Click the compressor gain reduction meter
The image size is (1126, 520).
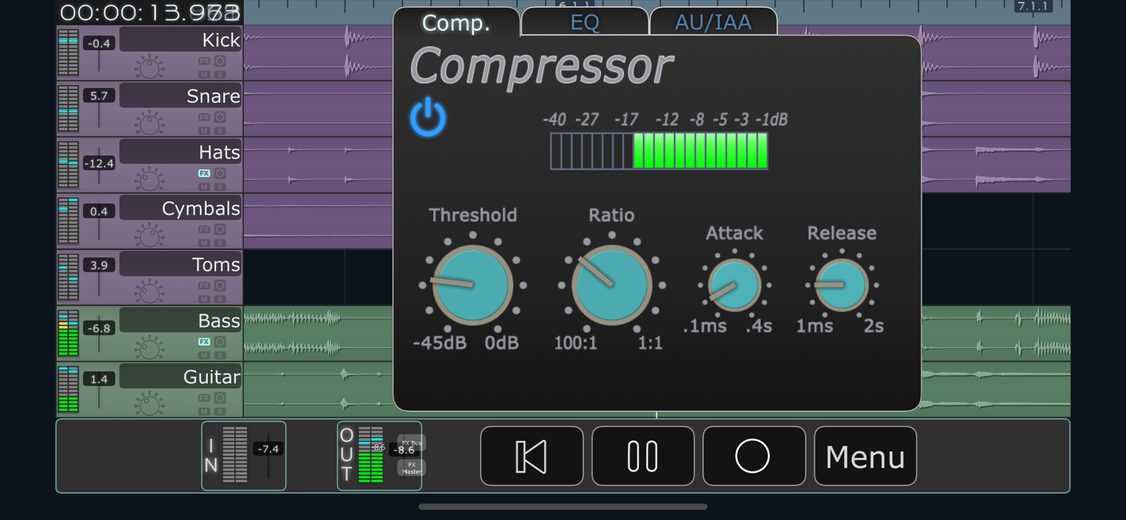click(659, 151)
